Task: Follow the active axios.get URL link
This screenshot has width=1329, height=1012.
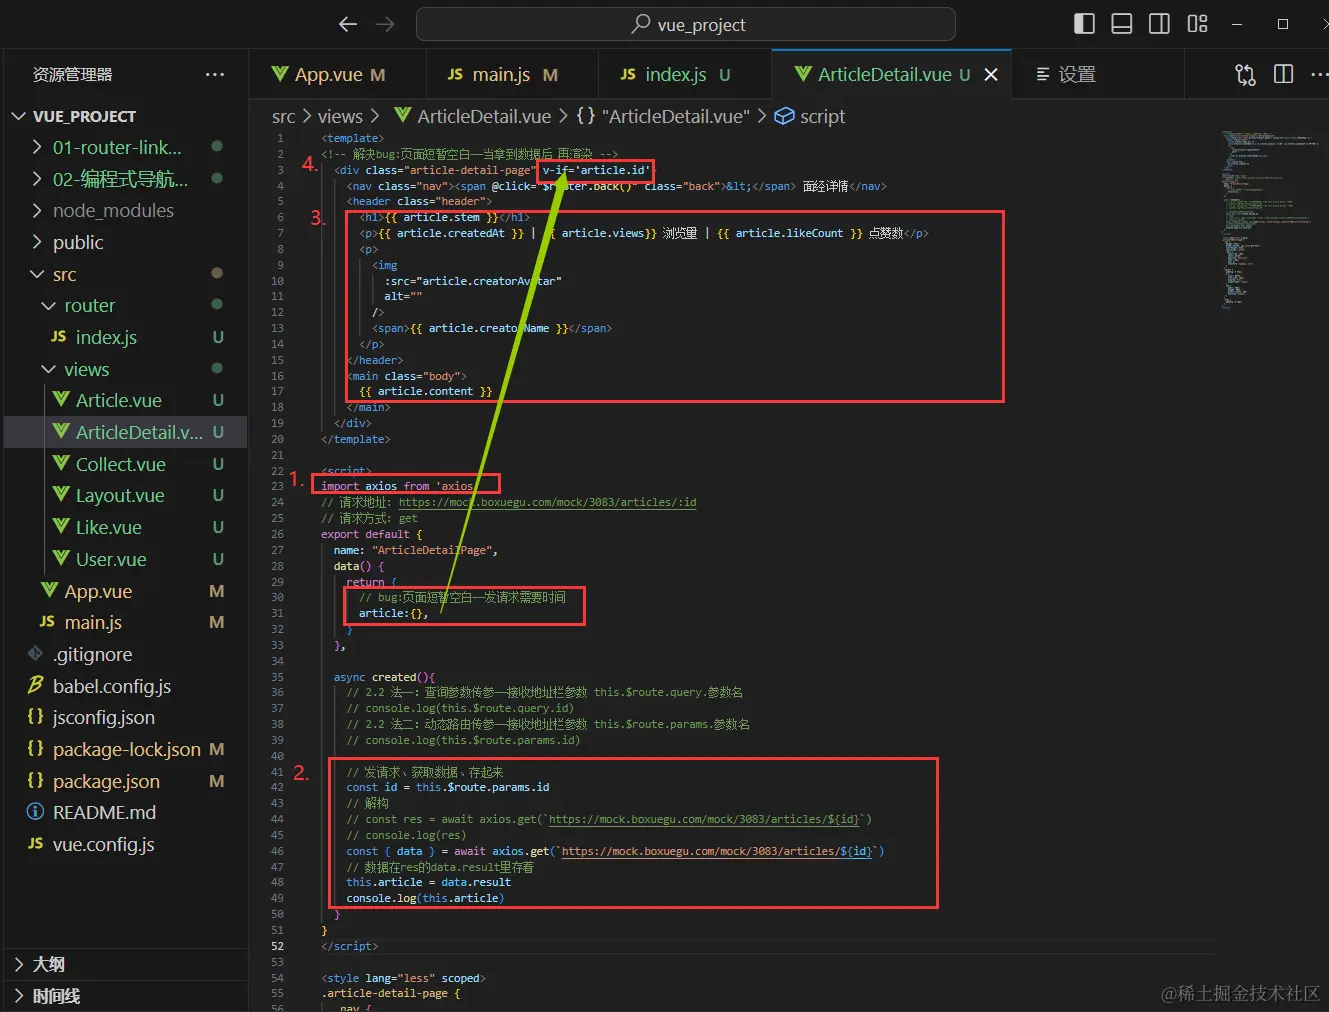Action: 717,852
